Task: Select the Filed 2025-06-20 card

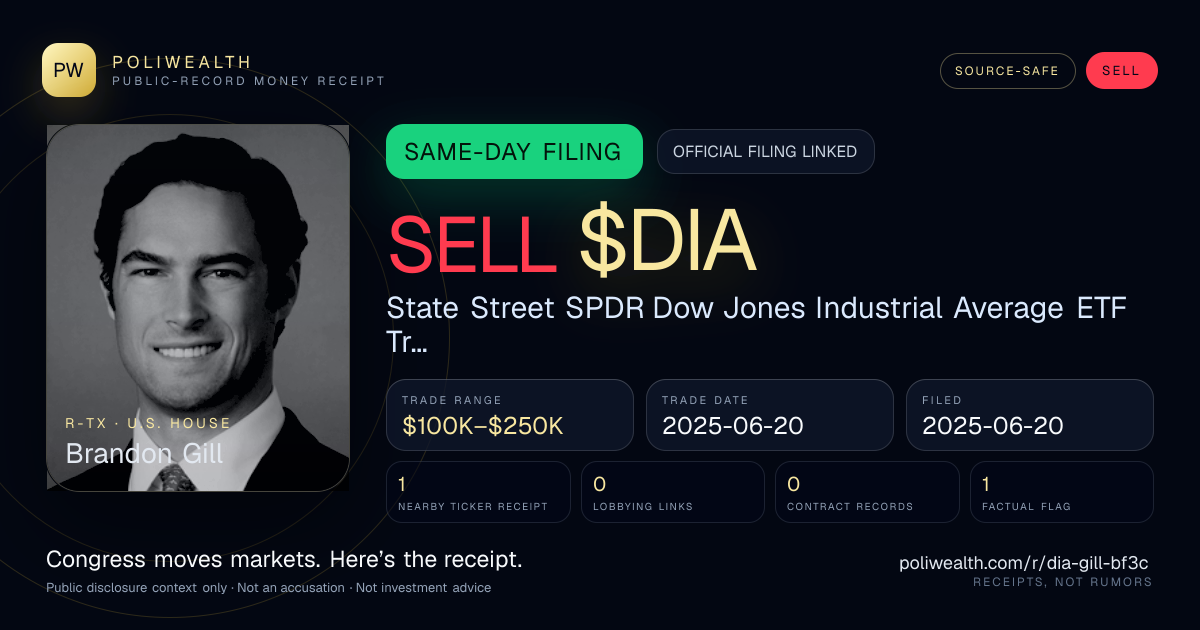Action: click(1030, 415)
